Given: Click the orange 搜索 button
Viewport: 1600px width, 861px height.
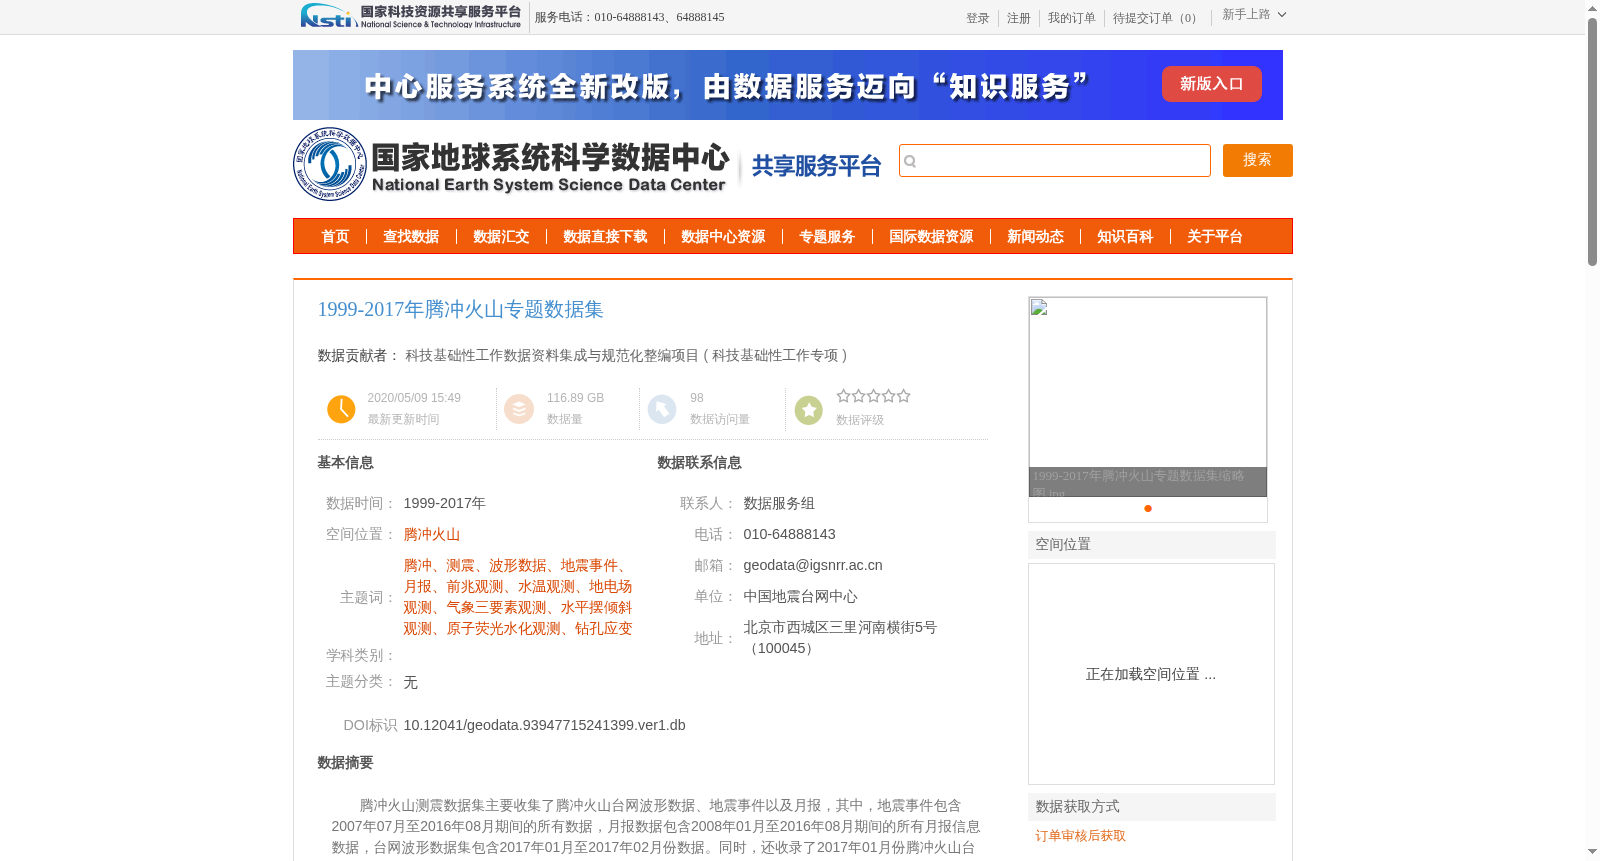Looking at the screenshot, I should click(1257, 160).
